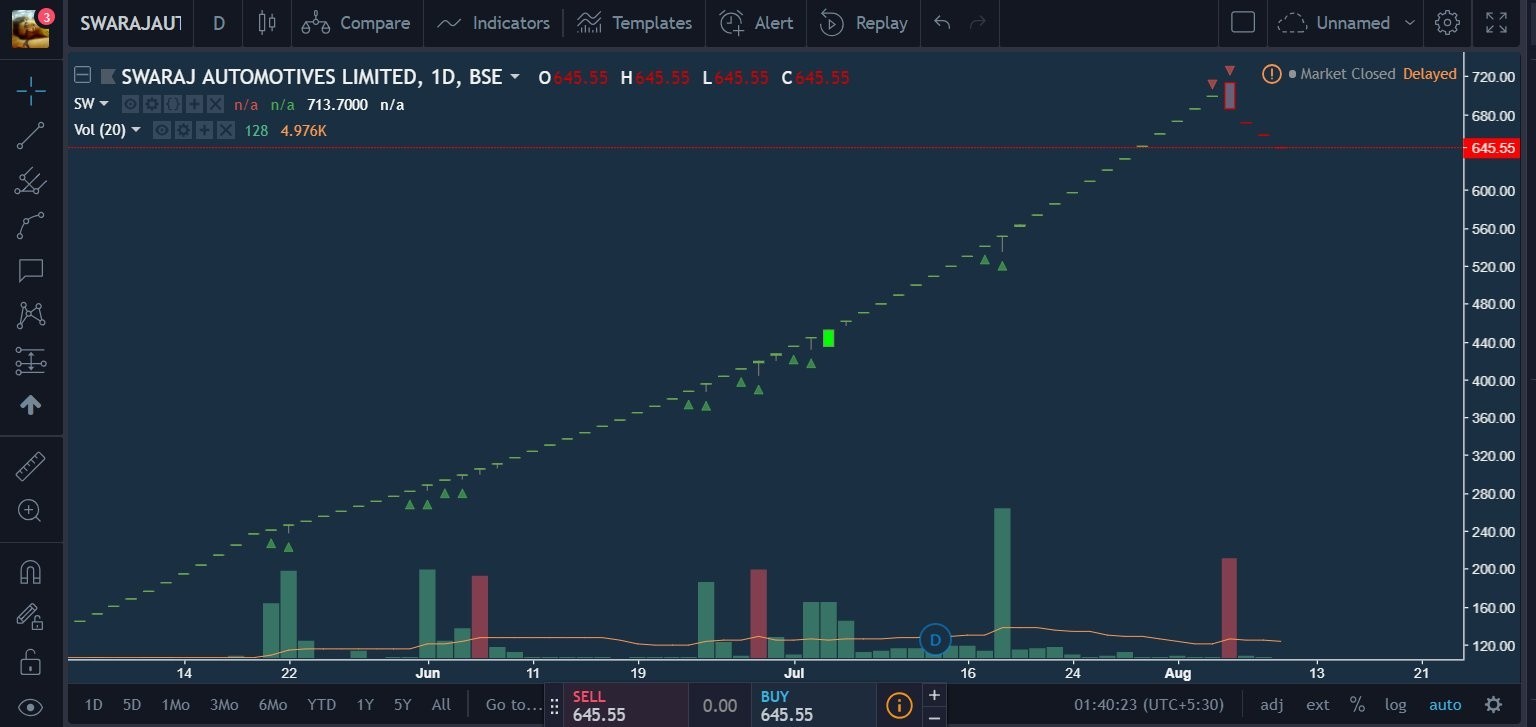Set time range to 1D
This screenshot has height=727, width=1536.
pyautogui.click(x=93, y=705)
